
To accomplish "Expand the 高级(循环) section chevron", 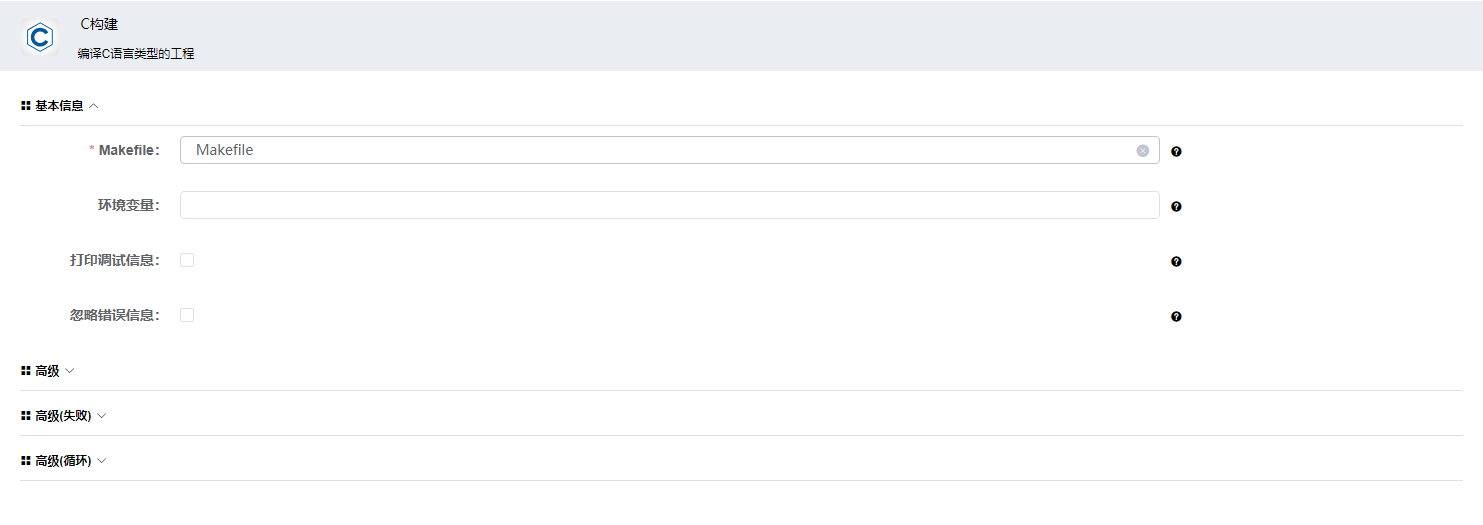I will [x=102, y=461].
